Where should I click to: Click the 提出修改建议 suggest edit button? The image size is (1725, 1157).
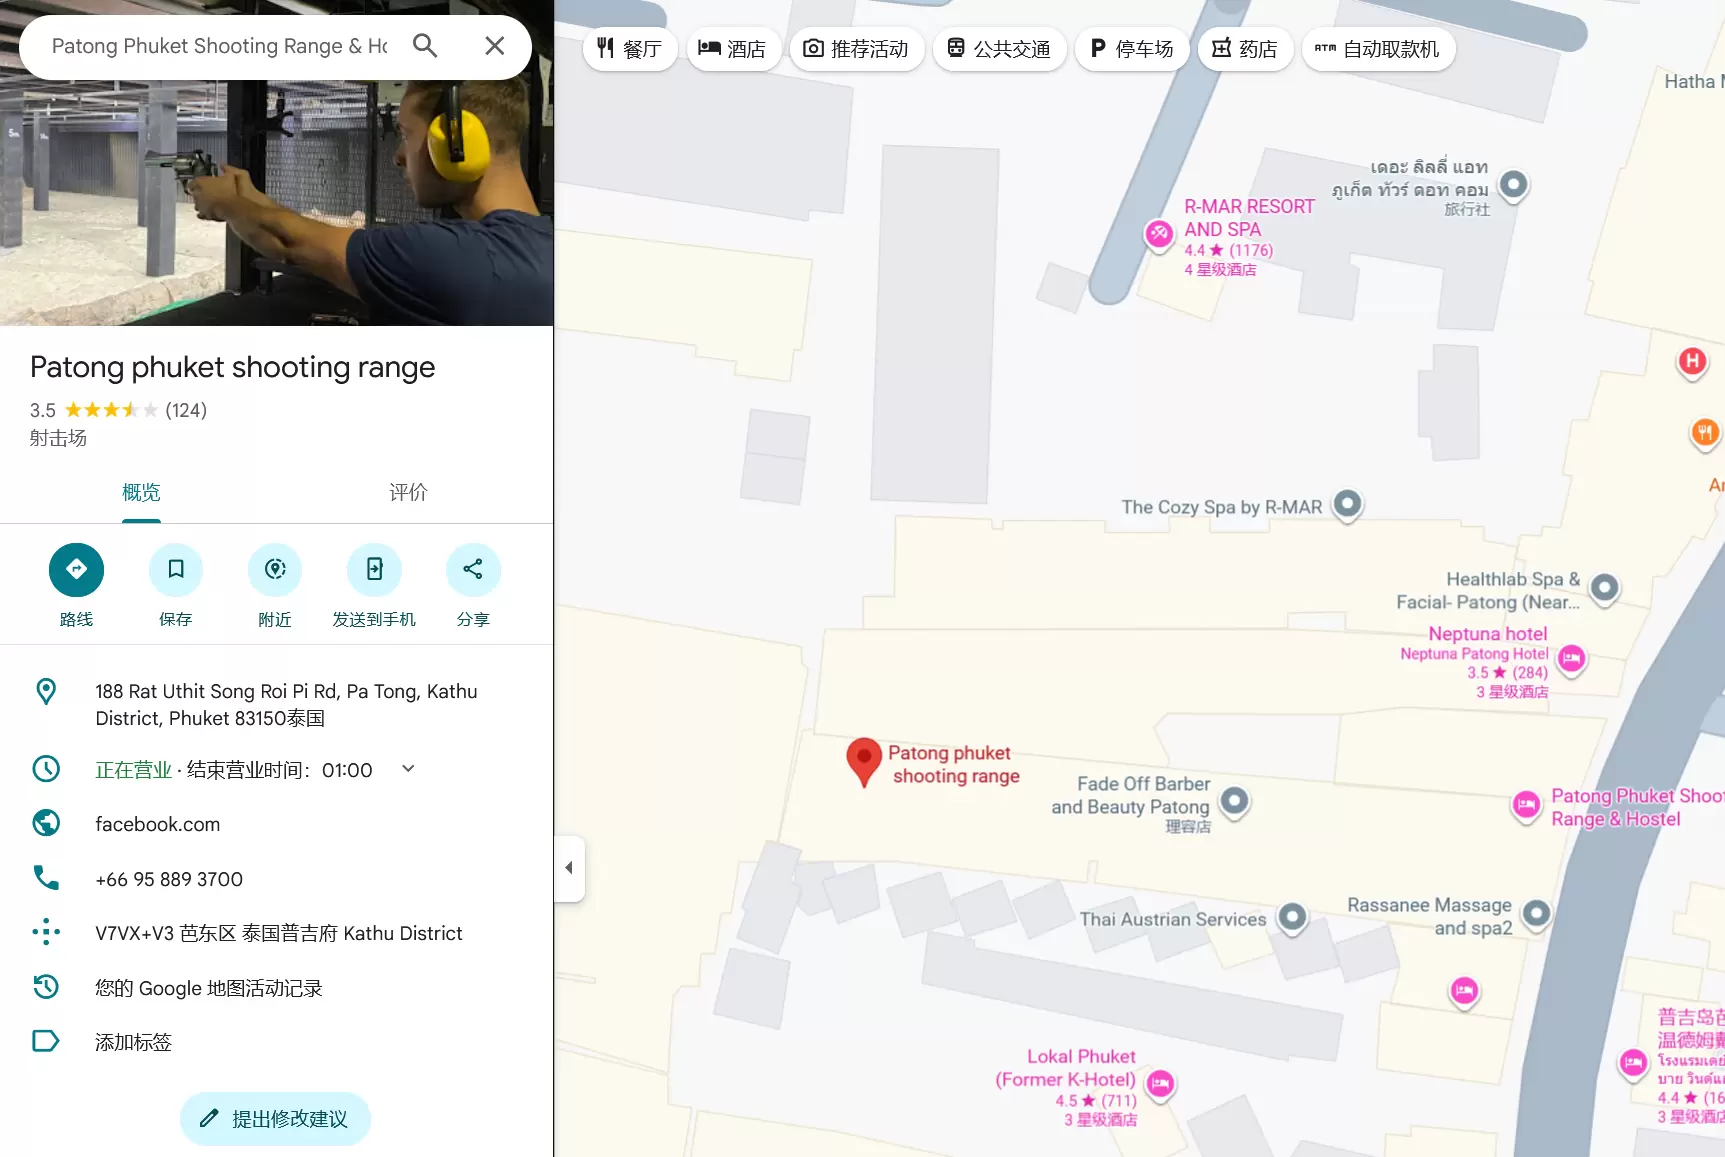[275, 1119]
